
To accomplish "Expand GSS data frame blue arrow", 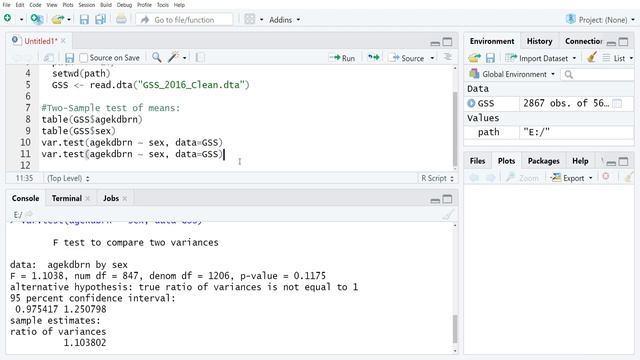I will tap(471, 103).
